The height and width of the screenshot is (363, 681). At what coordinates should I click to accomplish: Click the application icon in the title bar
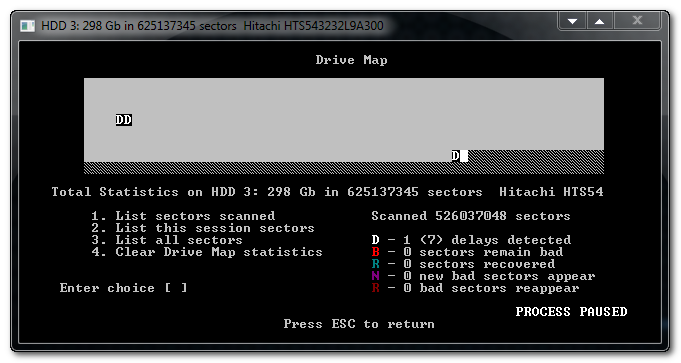tap(27, 26)
